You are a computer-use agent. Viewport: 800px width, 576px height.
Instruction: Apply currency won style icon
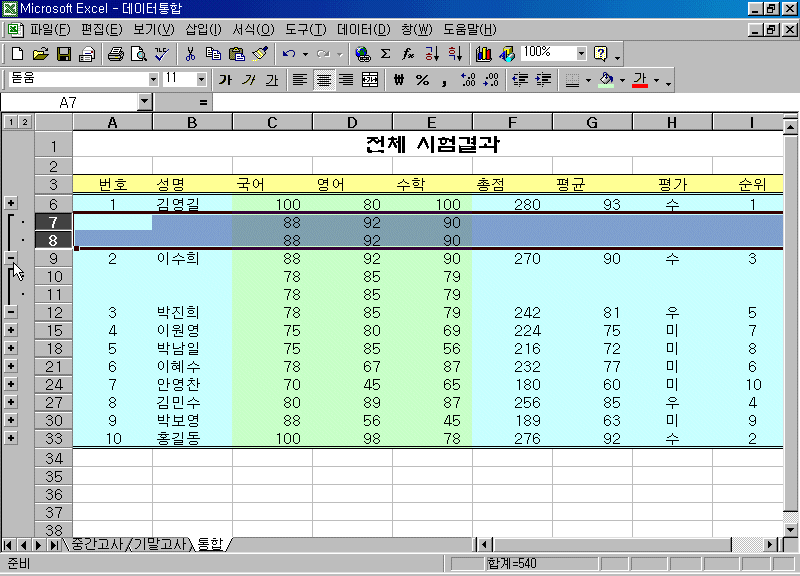click(399, 80)
